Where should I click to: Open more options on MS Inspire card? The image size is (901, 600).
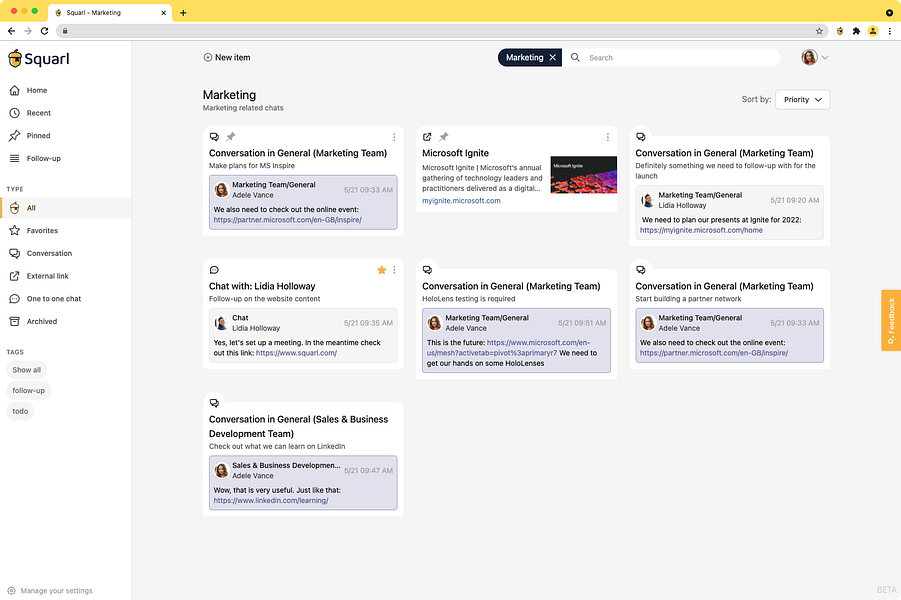point(394,137)
